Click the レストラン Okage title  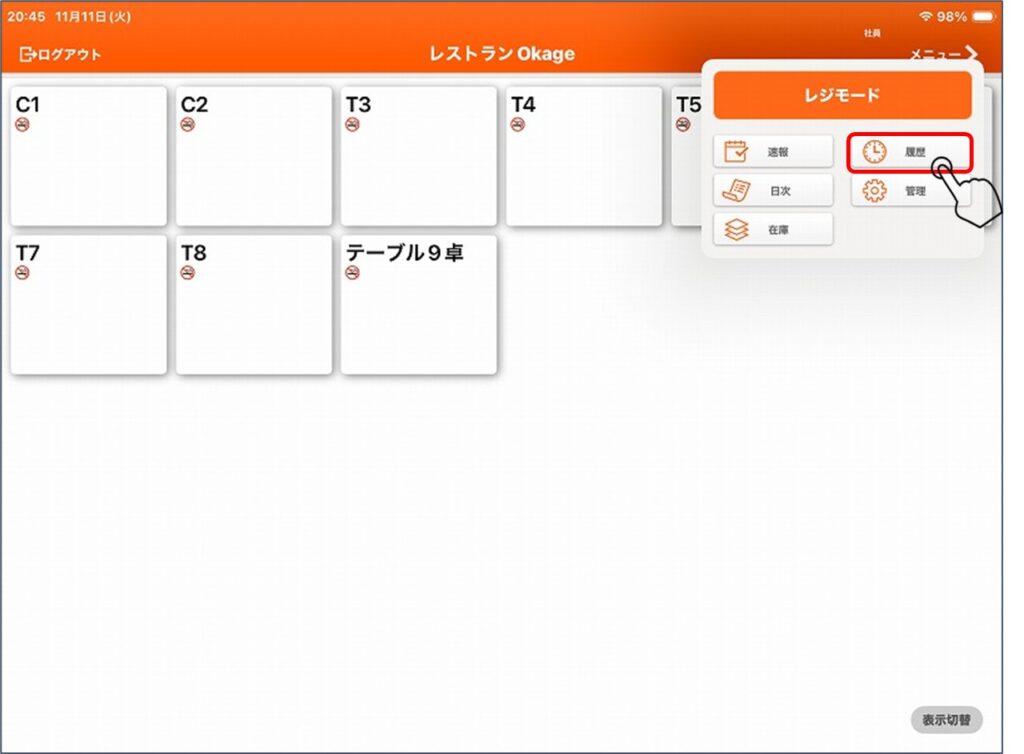pyautogui.click(x=502, y=54)
